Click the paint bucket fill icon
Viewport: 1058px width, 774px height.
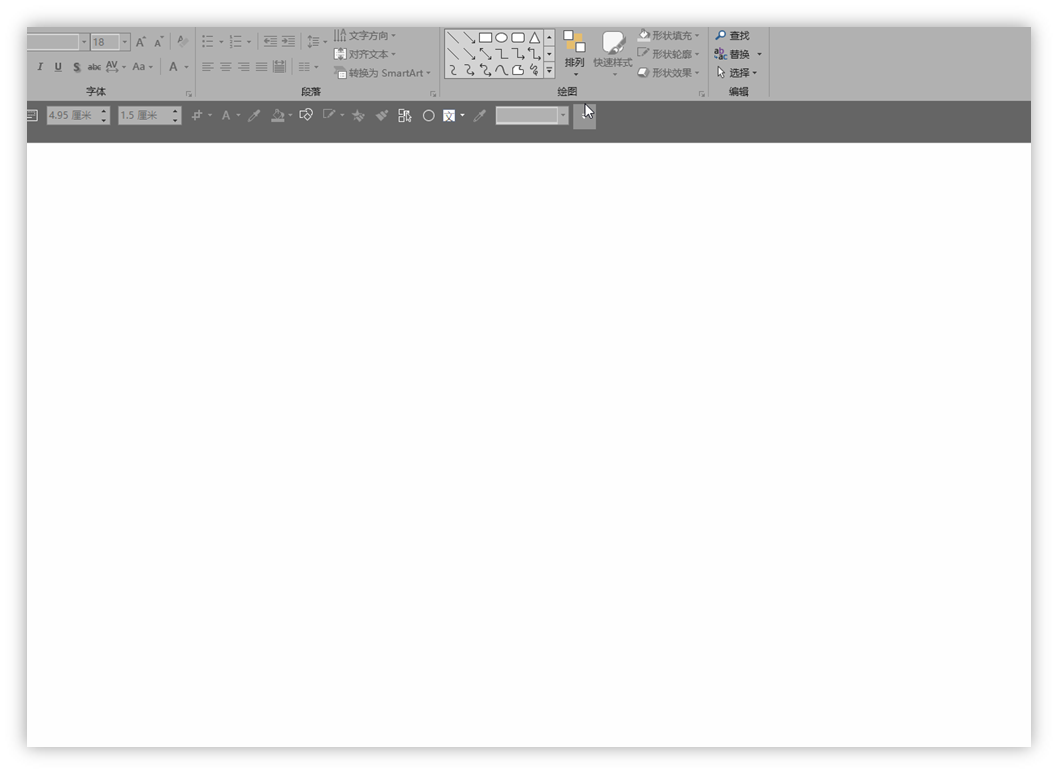277,115
